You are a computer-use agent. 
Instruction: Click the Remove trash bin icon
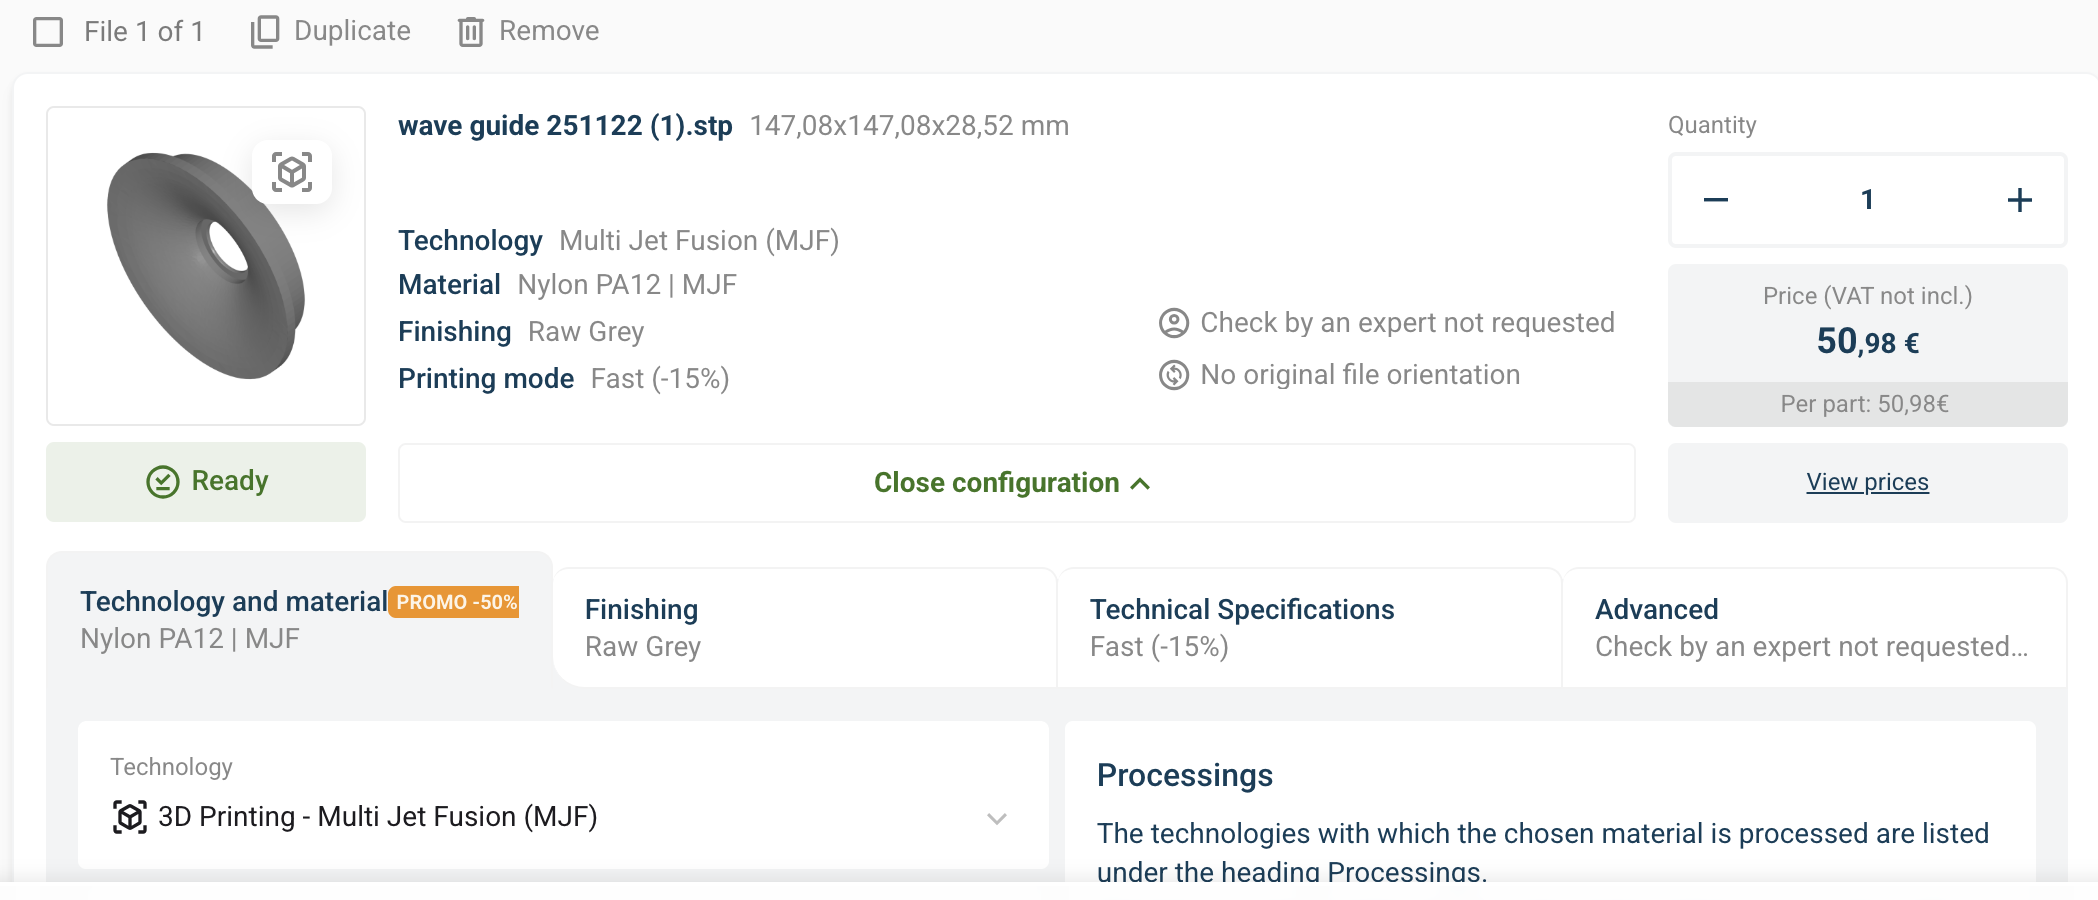pos(471,32)
